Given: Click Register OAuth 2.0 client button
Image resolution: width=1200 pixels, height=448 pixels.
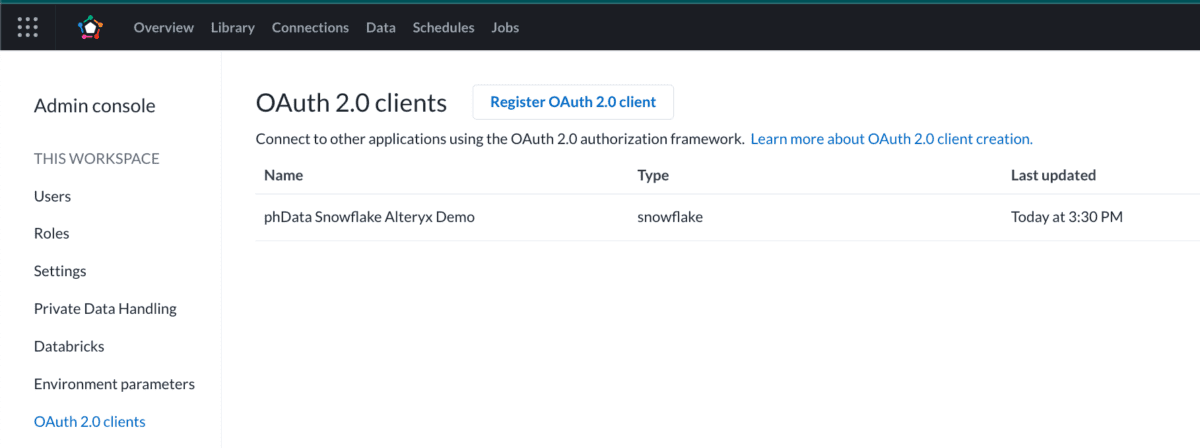Looking at the screenshot, I should click(573, 102).
